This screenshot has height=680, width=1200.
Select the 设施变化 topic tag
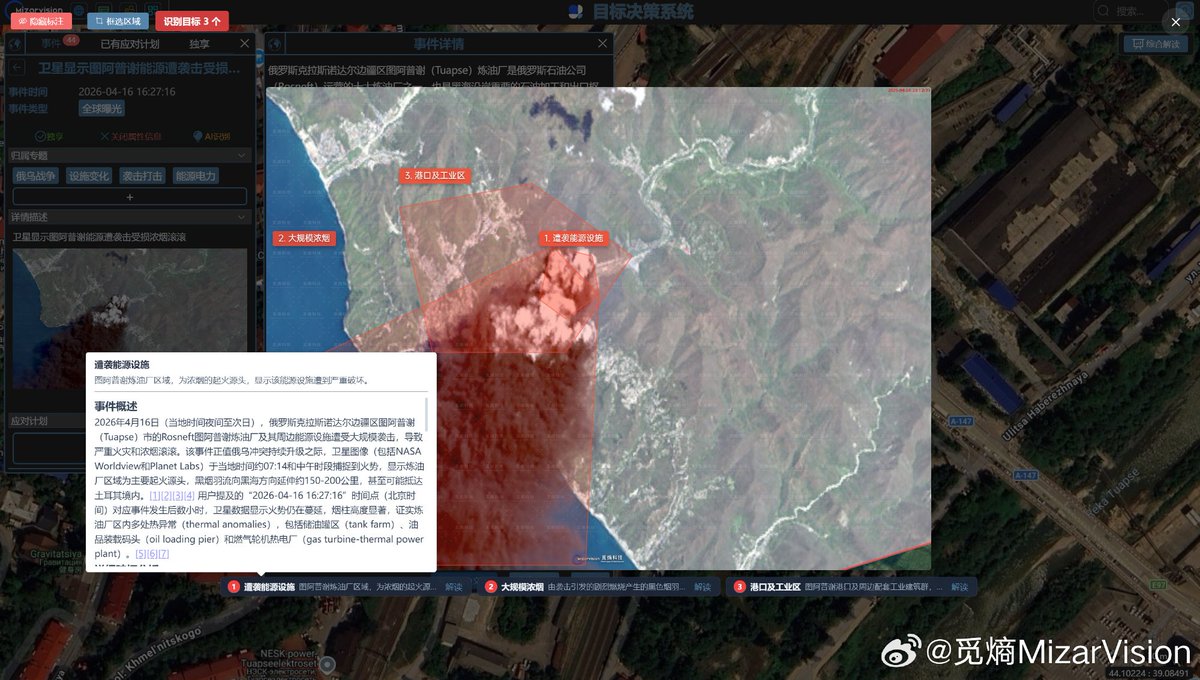coord(89,176)
